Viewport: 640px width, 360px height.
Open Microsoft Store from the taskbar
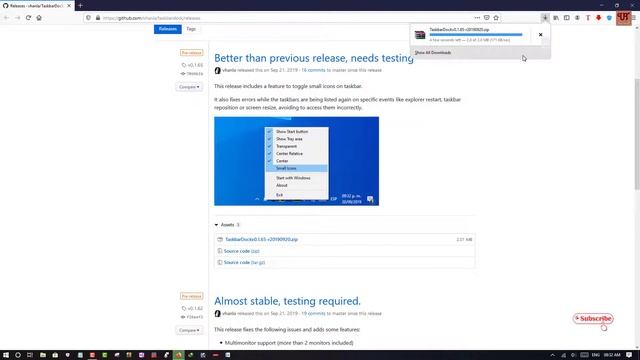tap(55, 355)
